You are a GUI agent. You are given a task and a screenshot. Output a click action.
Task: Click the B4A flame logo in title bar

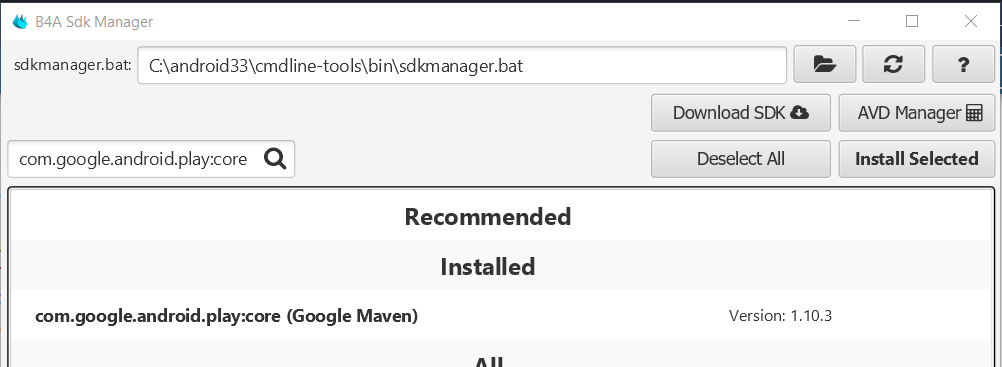[20, 22]
